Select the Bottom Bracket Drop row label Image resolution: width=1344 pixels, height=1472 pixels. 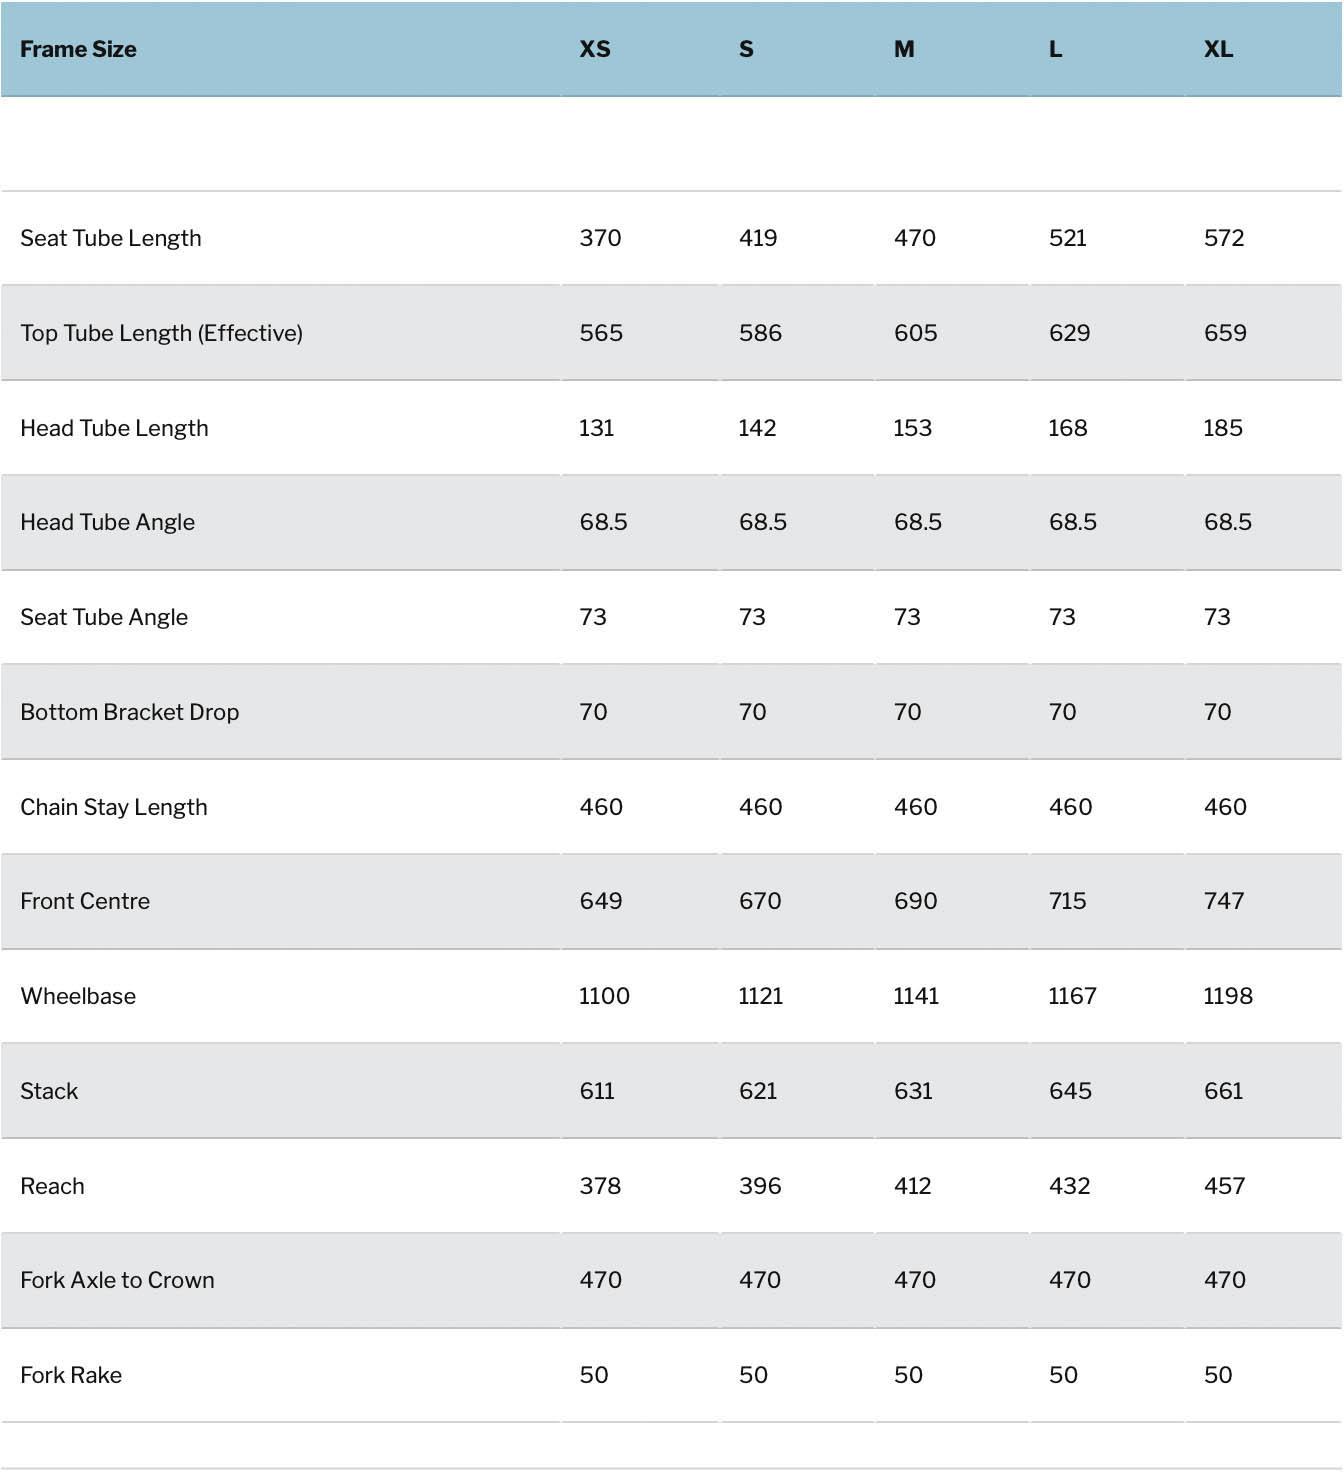coord(129,712)
